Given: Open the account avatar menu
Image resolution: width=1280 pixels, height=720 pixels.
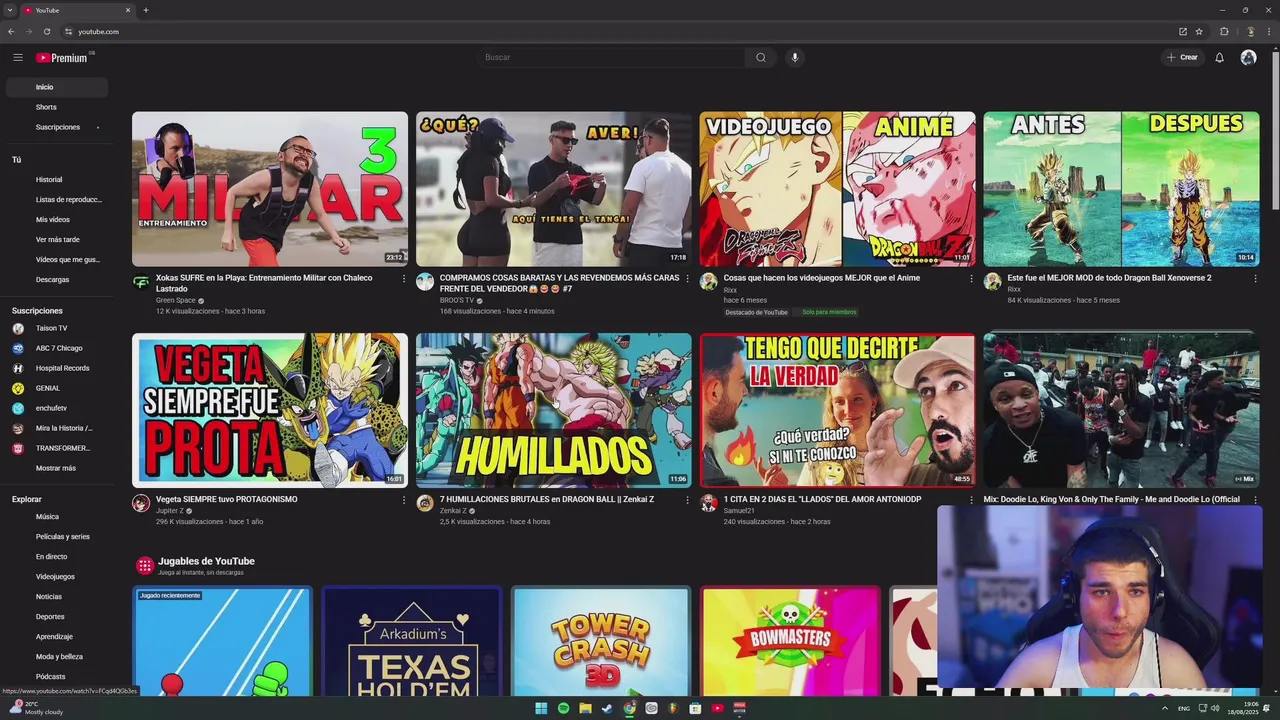Looking at the screenshot, I should tap(1248, 58).
